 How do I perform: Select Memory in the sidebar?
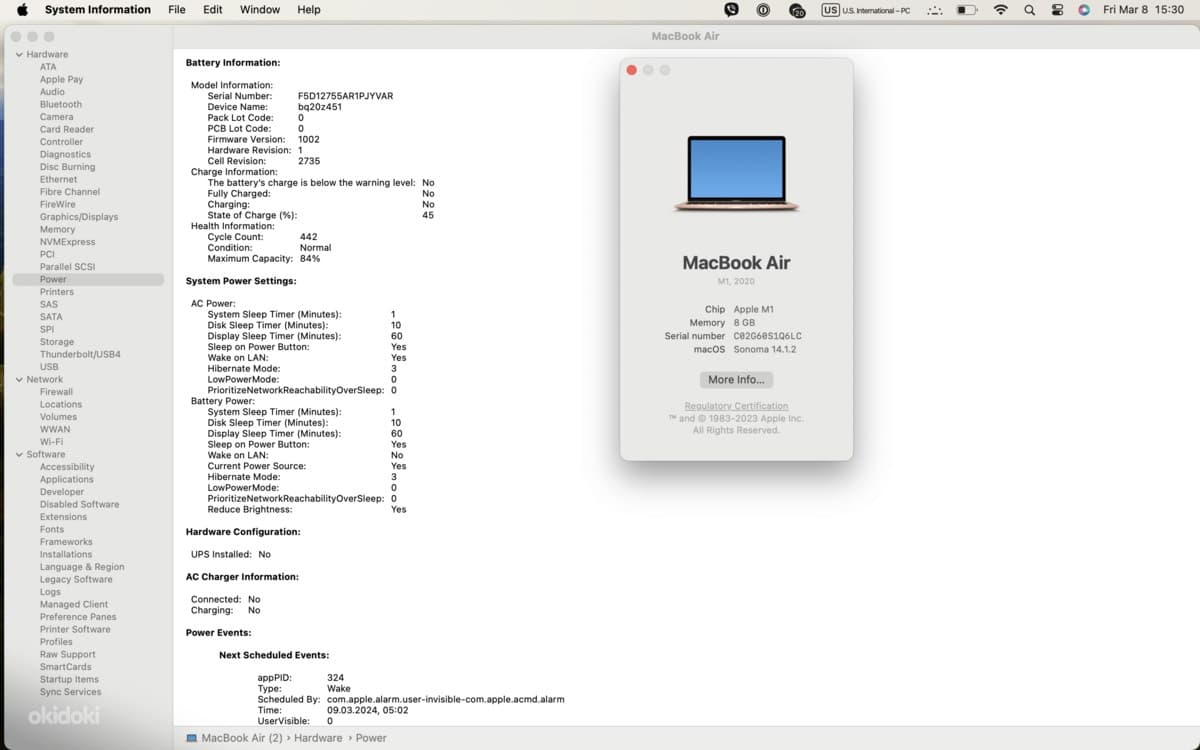(x=57, y=229)
